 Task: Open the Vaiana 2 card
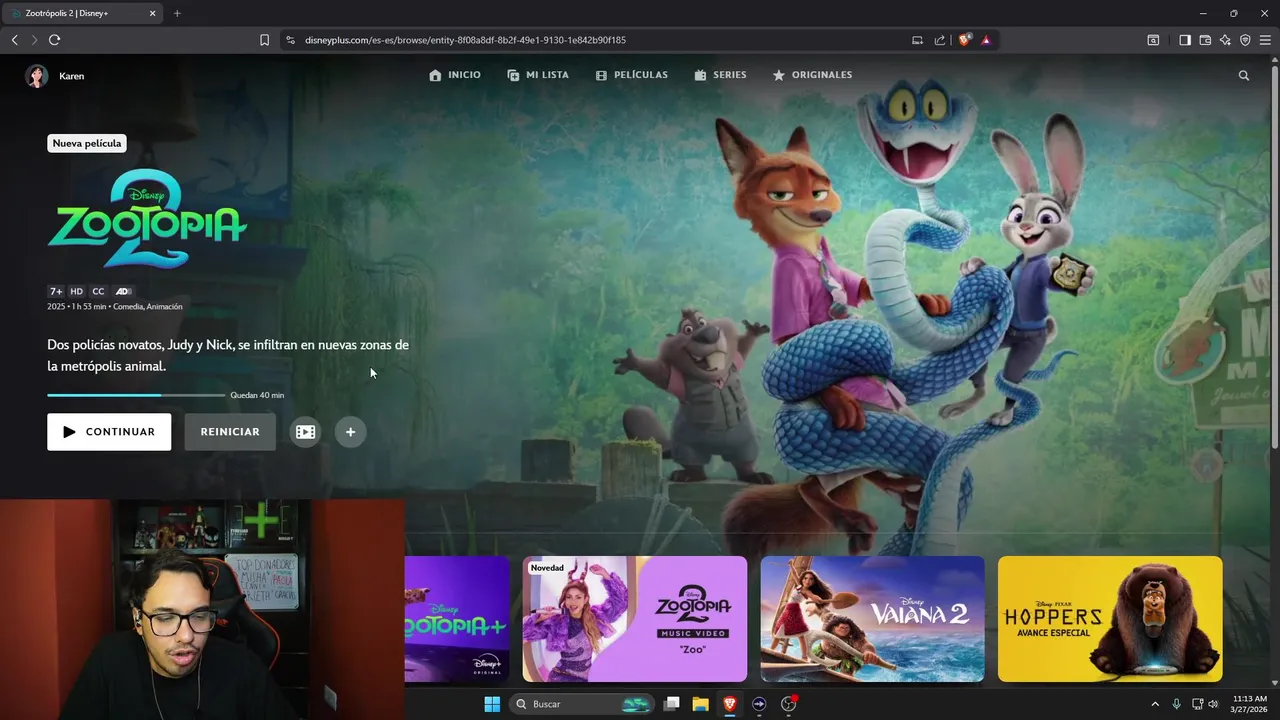pos(872,619)
